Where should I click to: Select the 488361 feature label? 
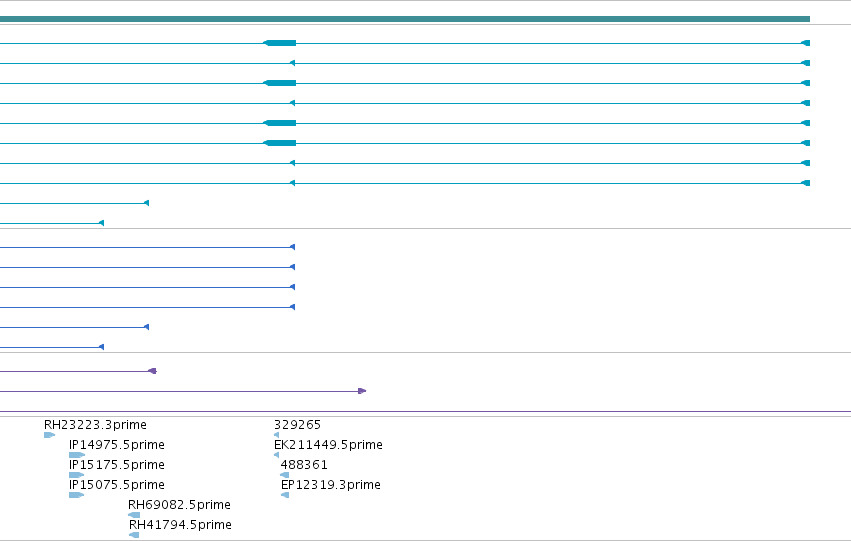(x=304, y=464)
